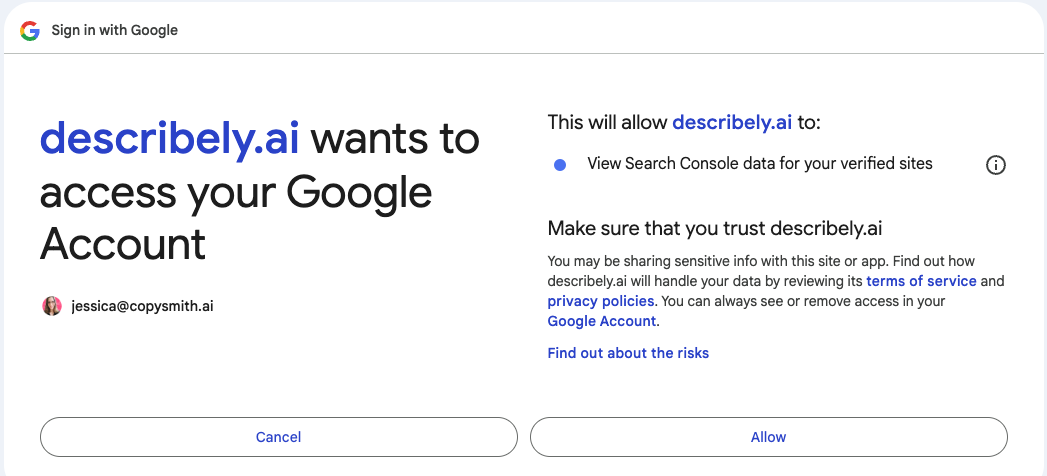The image size is (1047, 476).
Task: Open the Search Console permission info icon
Action: click(995, 165)
